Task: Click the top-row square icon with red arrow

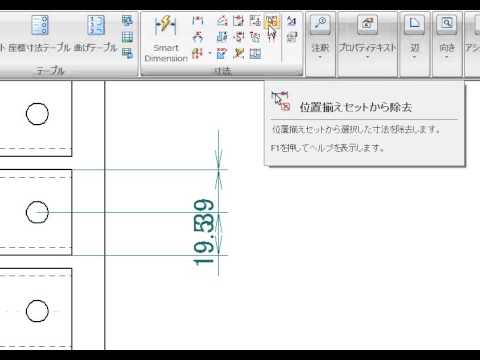Action: click(238, 21)
